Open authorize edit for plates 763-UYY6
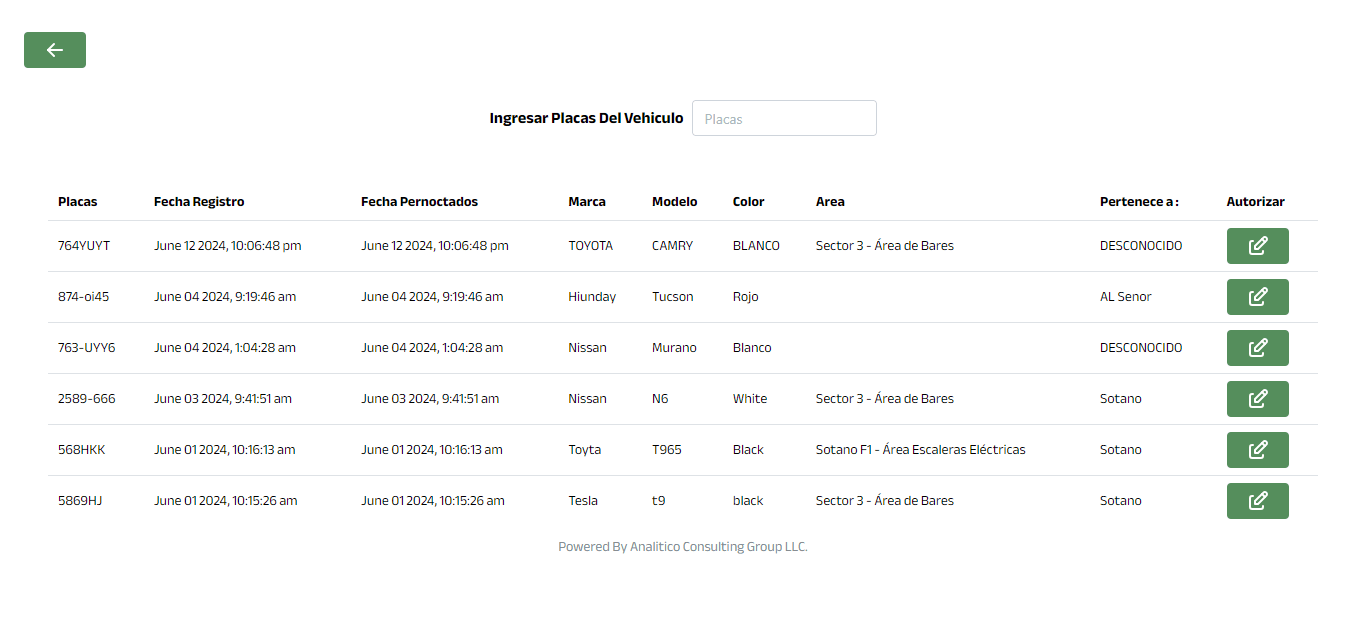The image size is (1366, 617). 1257,348
